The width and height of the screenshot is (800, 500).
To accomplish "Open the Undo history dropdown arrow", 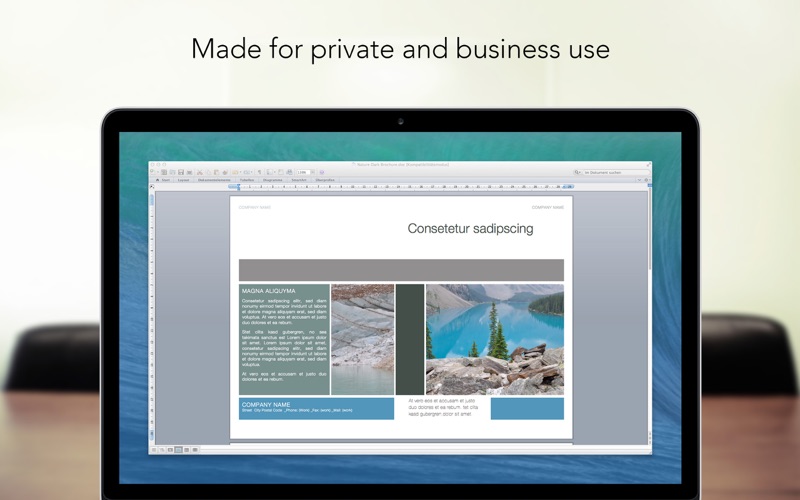I will pos(240,172).
